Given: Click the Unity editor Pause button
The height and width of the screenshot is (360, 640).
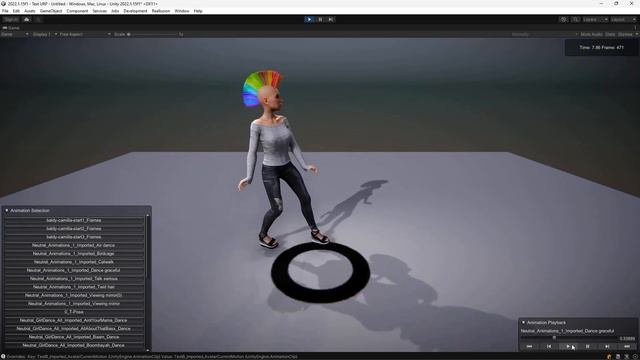Looking at the screenshot, I should [320, 19].
